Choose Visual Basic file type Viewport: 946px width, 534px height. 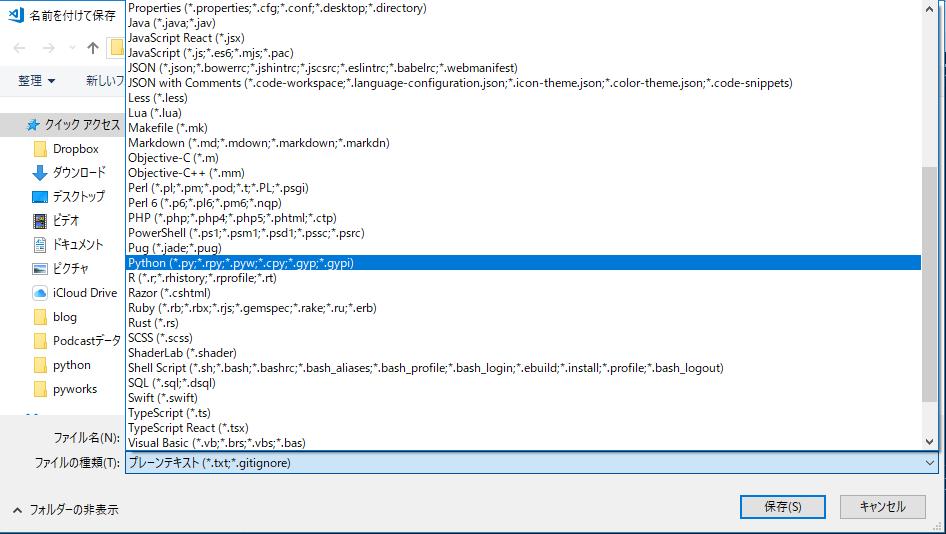click(523, 443)
